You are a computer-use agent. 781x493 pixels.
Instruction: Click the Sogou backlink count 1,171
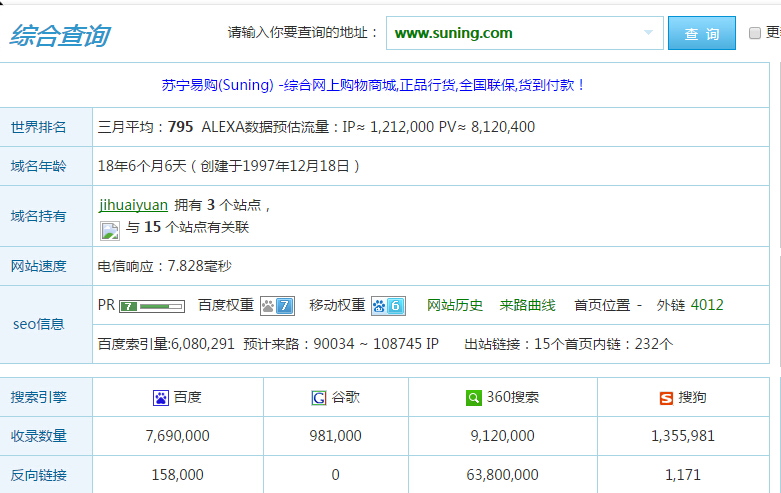point(683,475)
